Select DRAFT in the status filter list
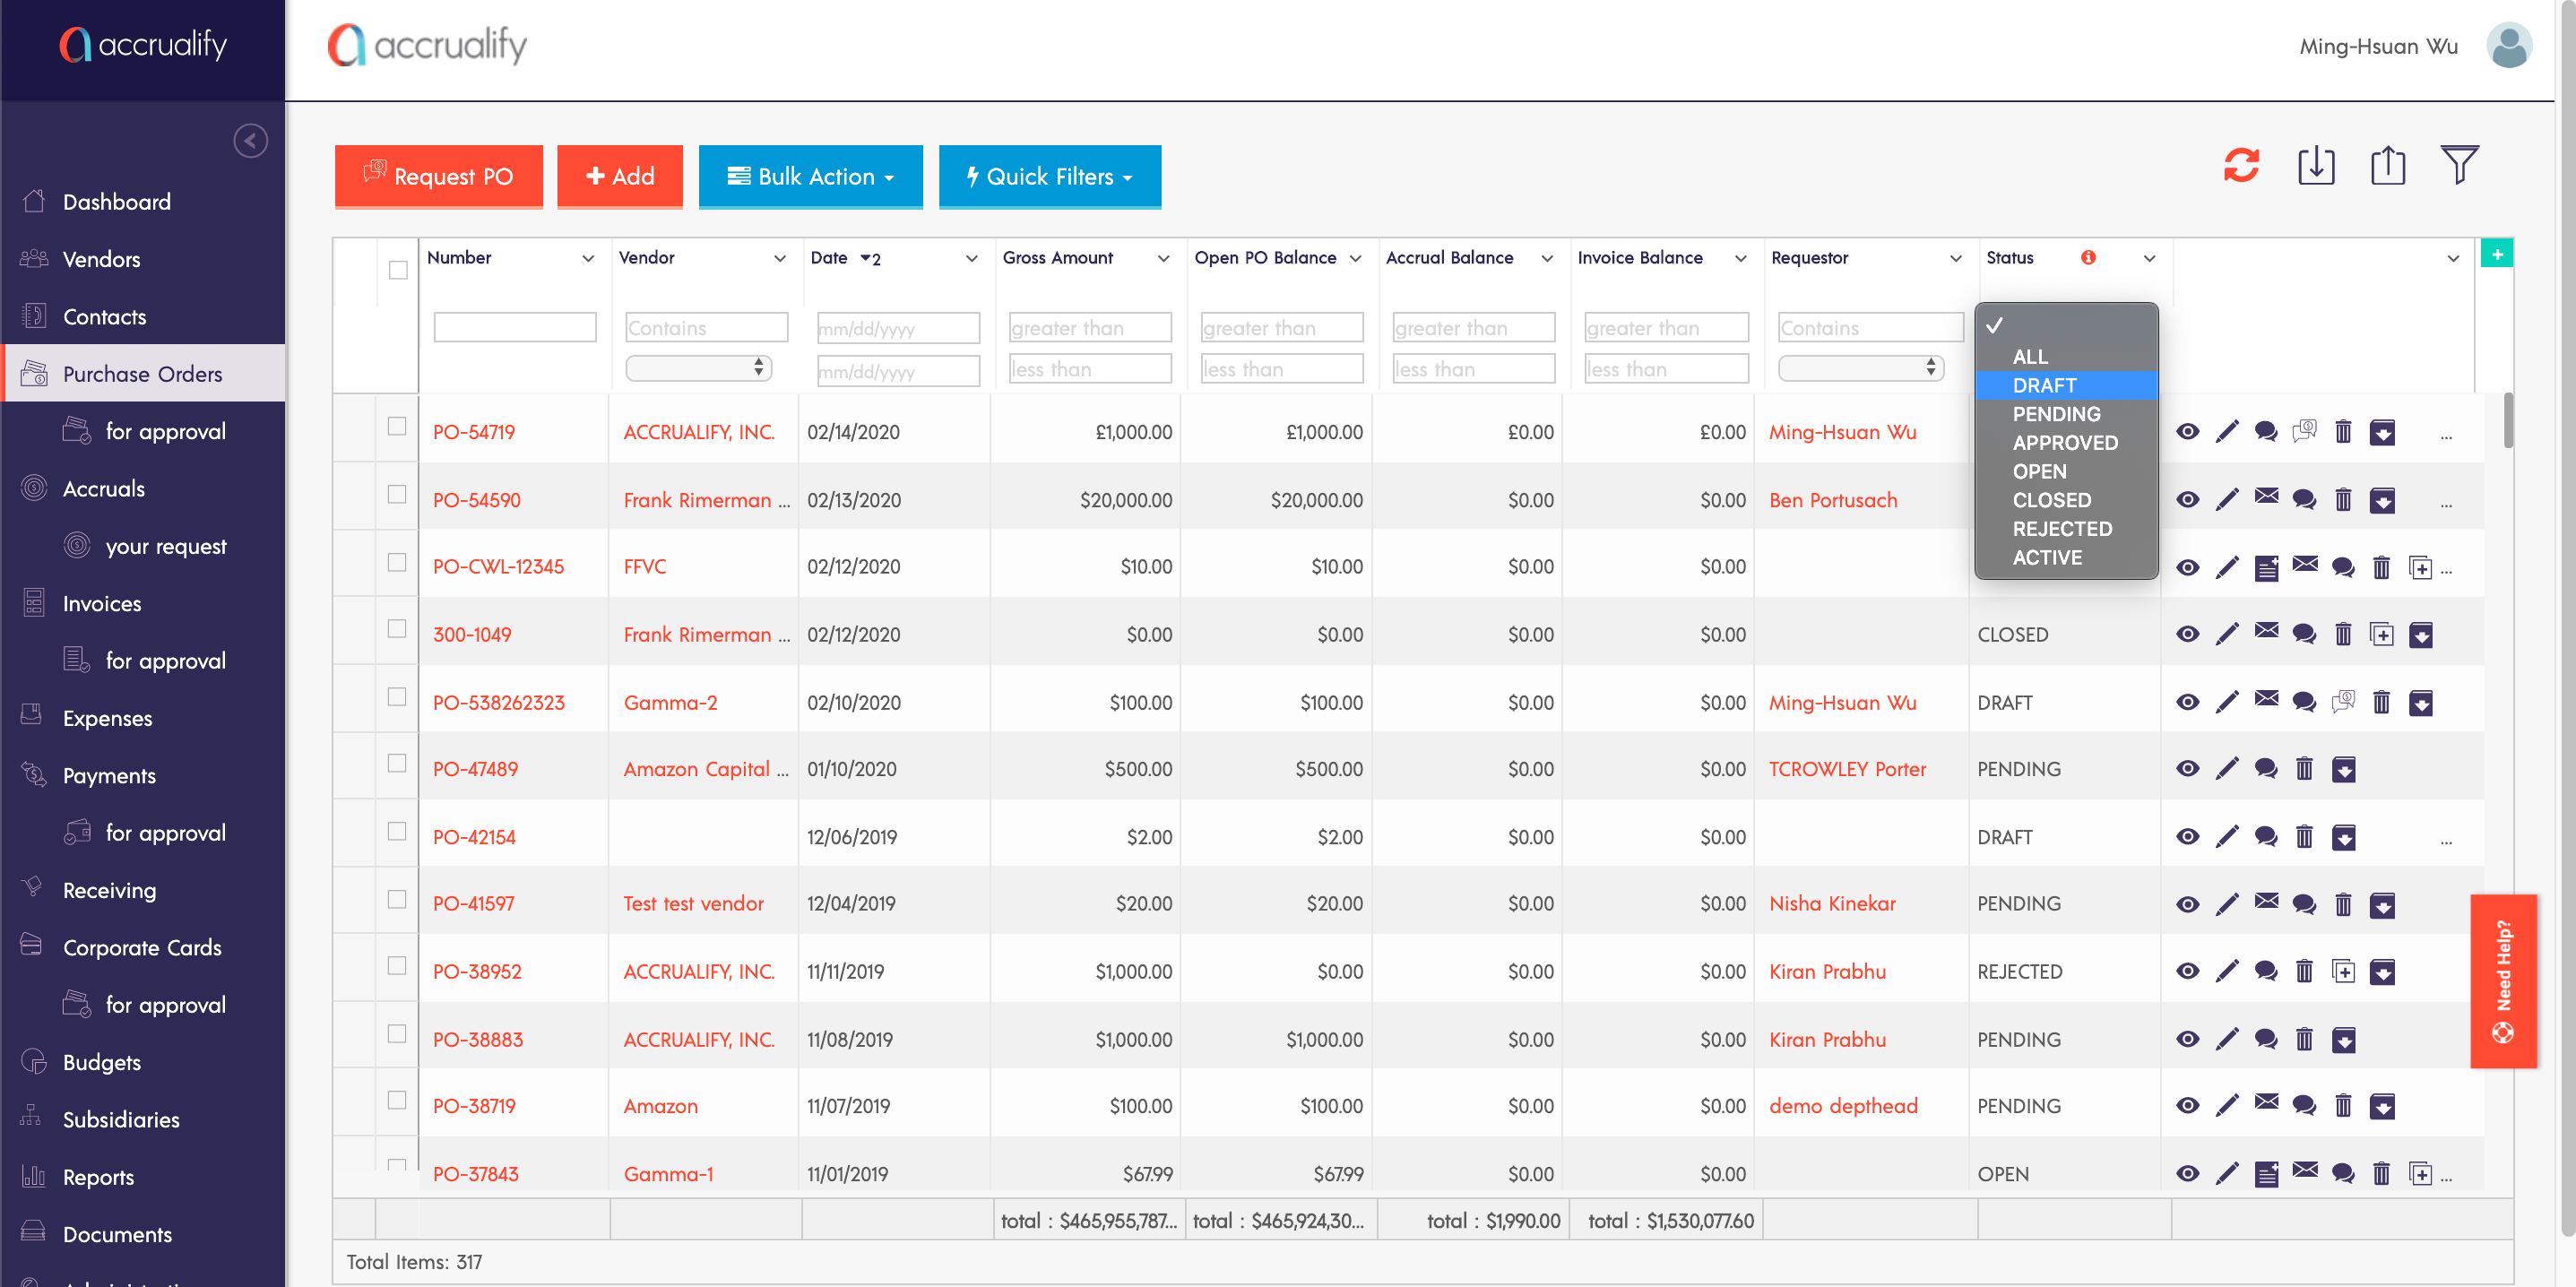 point(2044,385)
